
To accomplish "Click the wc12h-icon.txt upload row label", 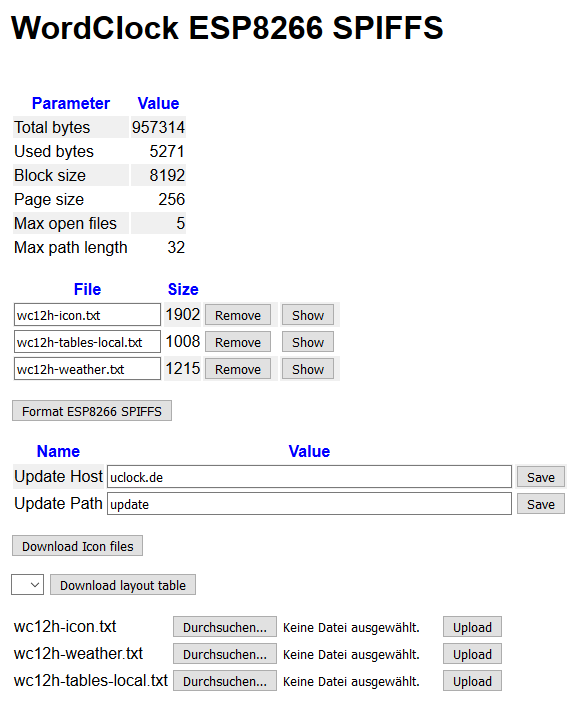I will pos(65,626).
